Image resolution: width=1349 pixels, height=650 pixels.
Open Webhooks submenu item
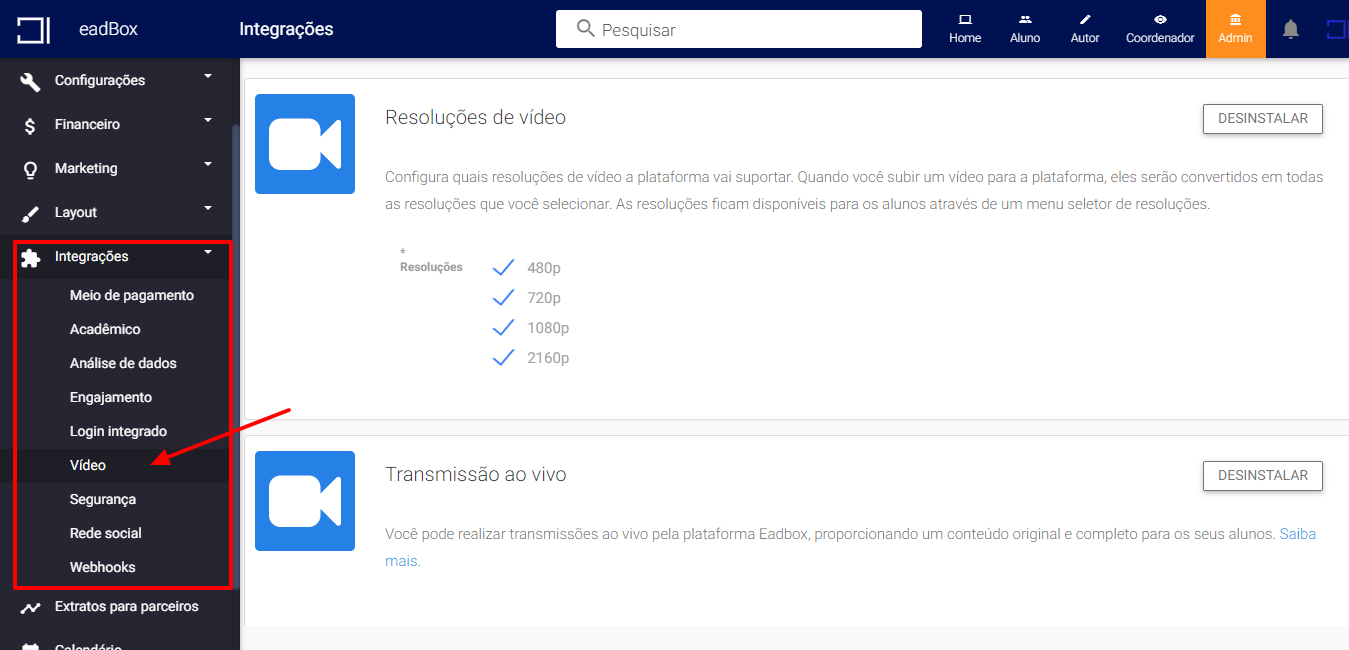(x=103, y=567)
